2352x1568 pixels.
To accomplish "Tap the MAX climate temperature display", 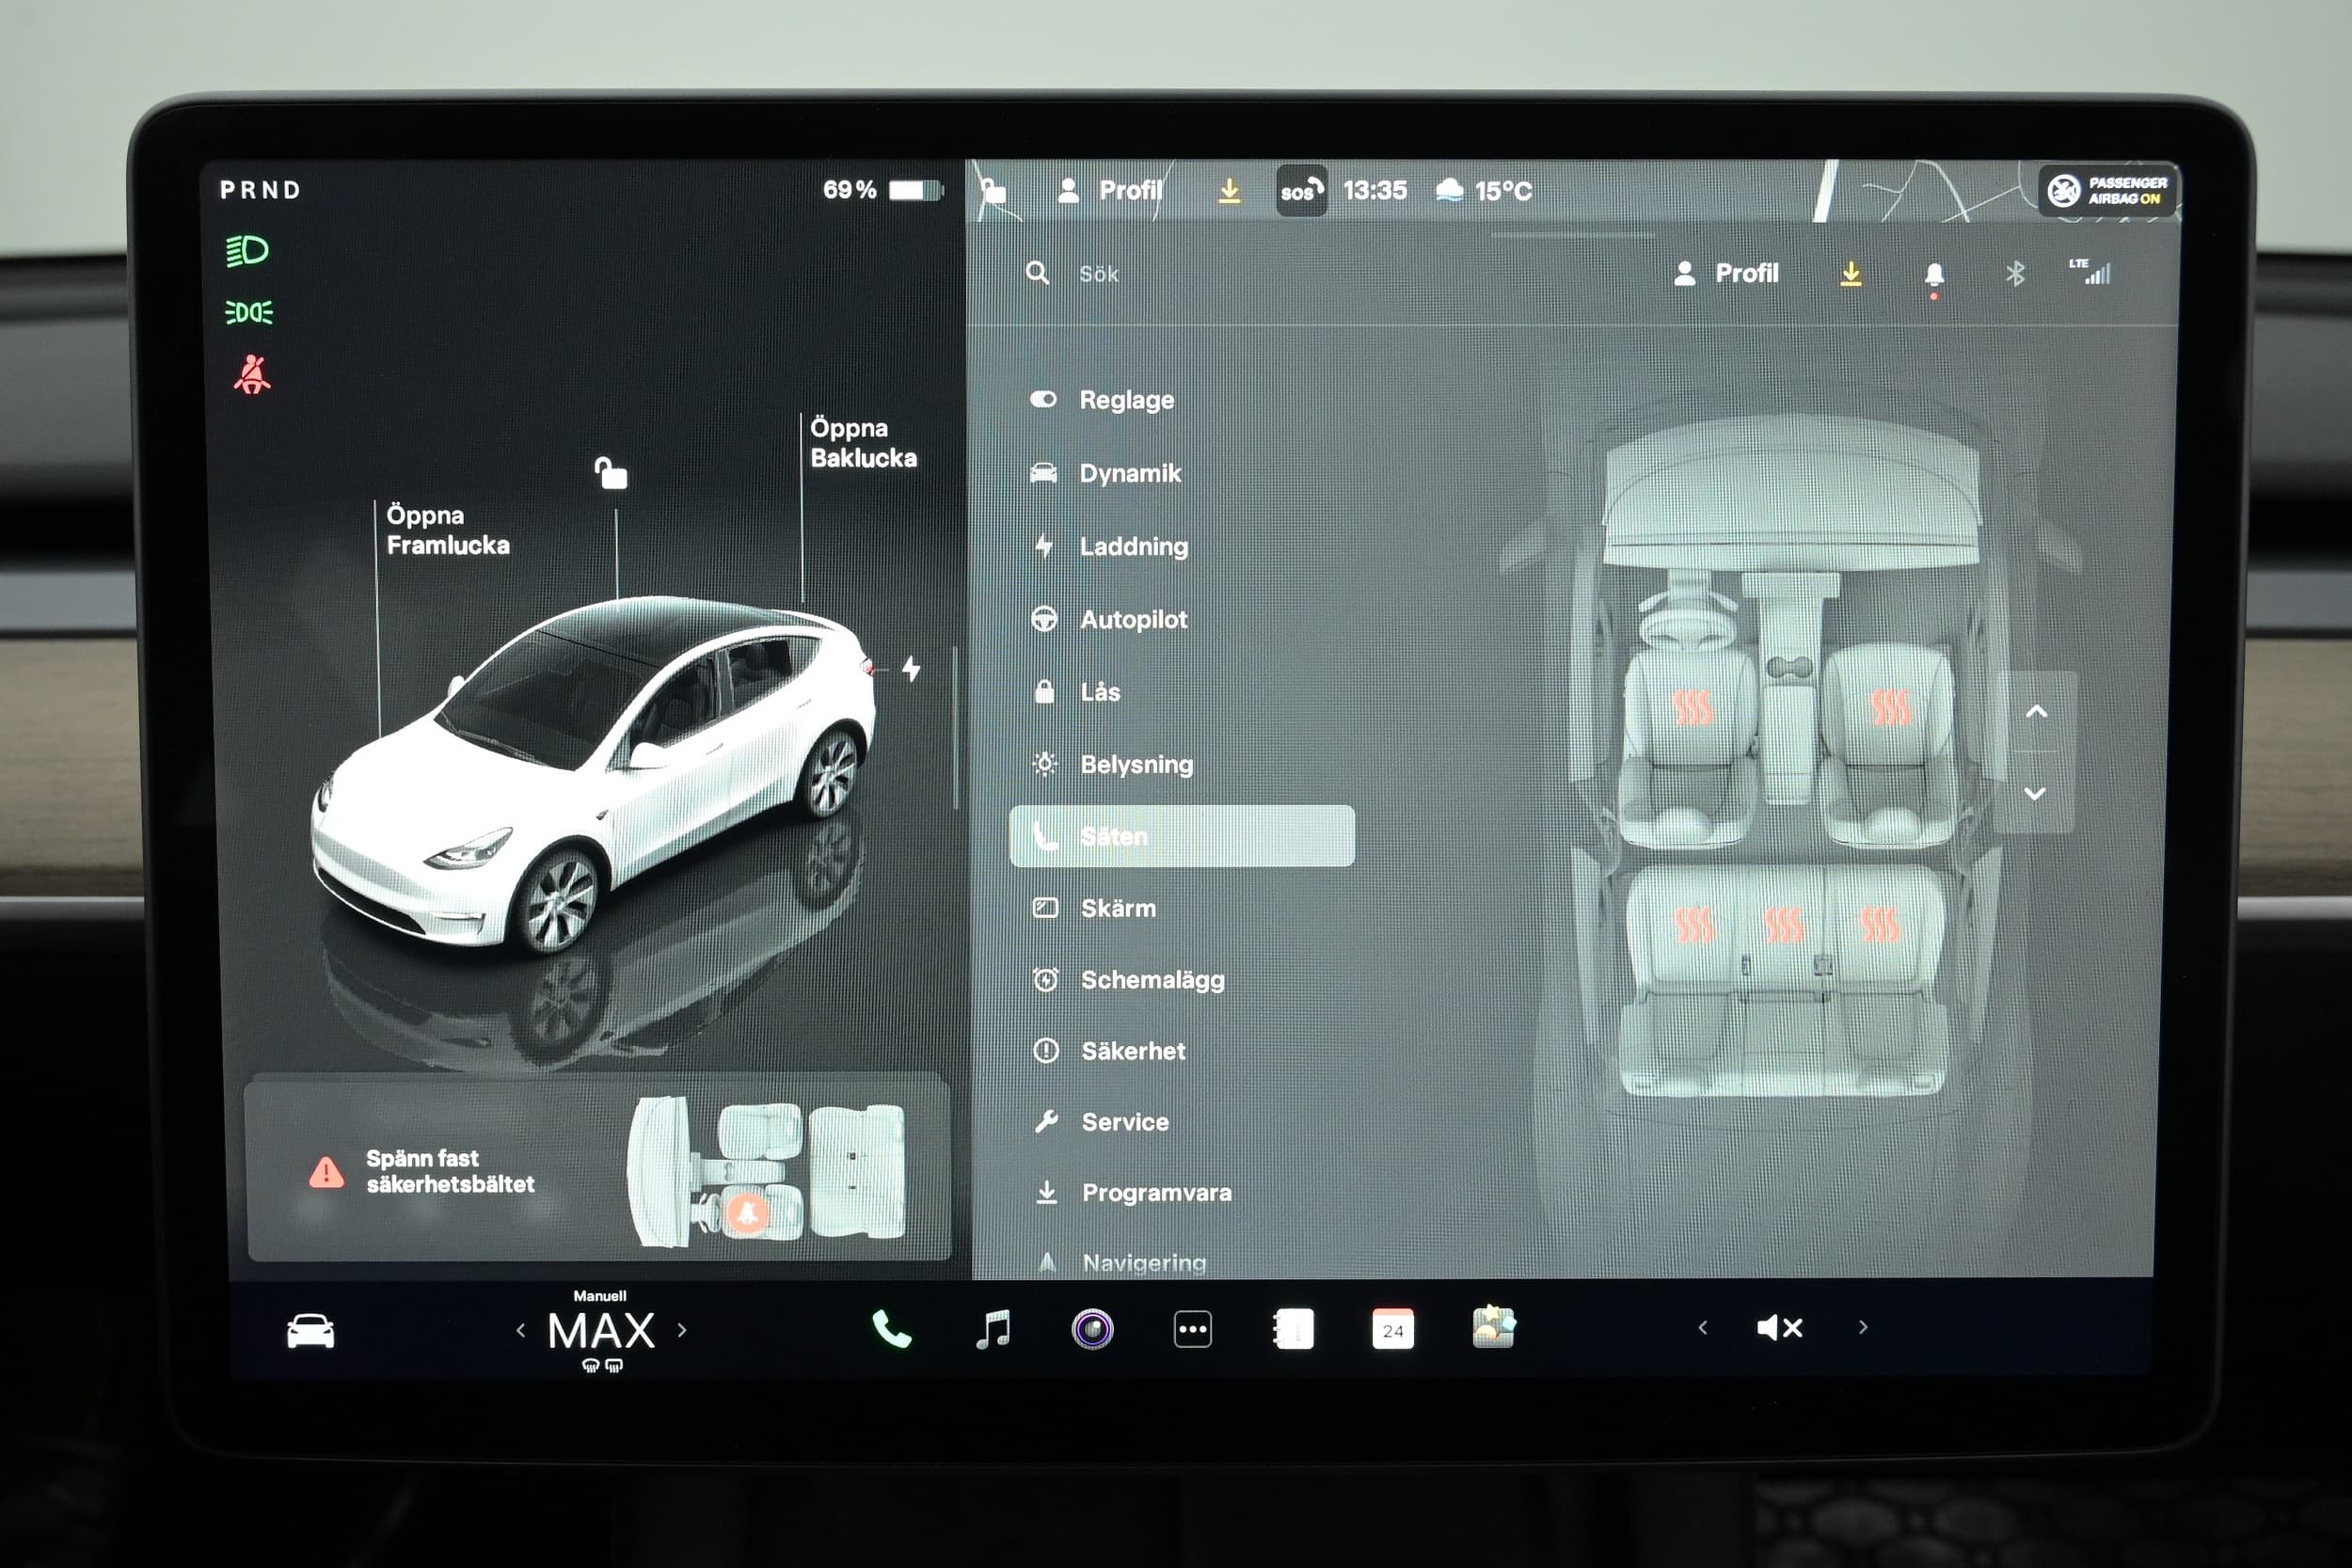I will point(601,1330).
